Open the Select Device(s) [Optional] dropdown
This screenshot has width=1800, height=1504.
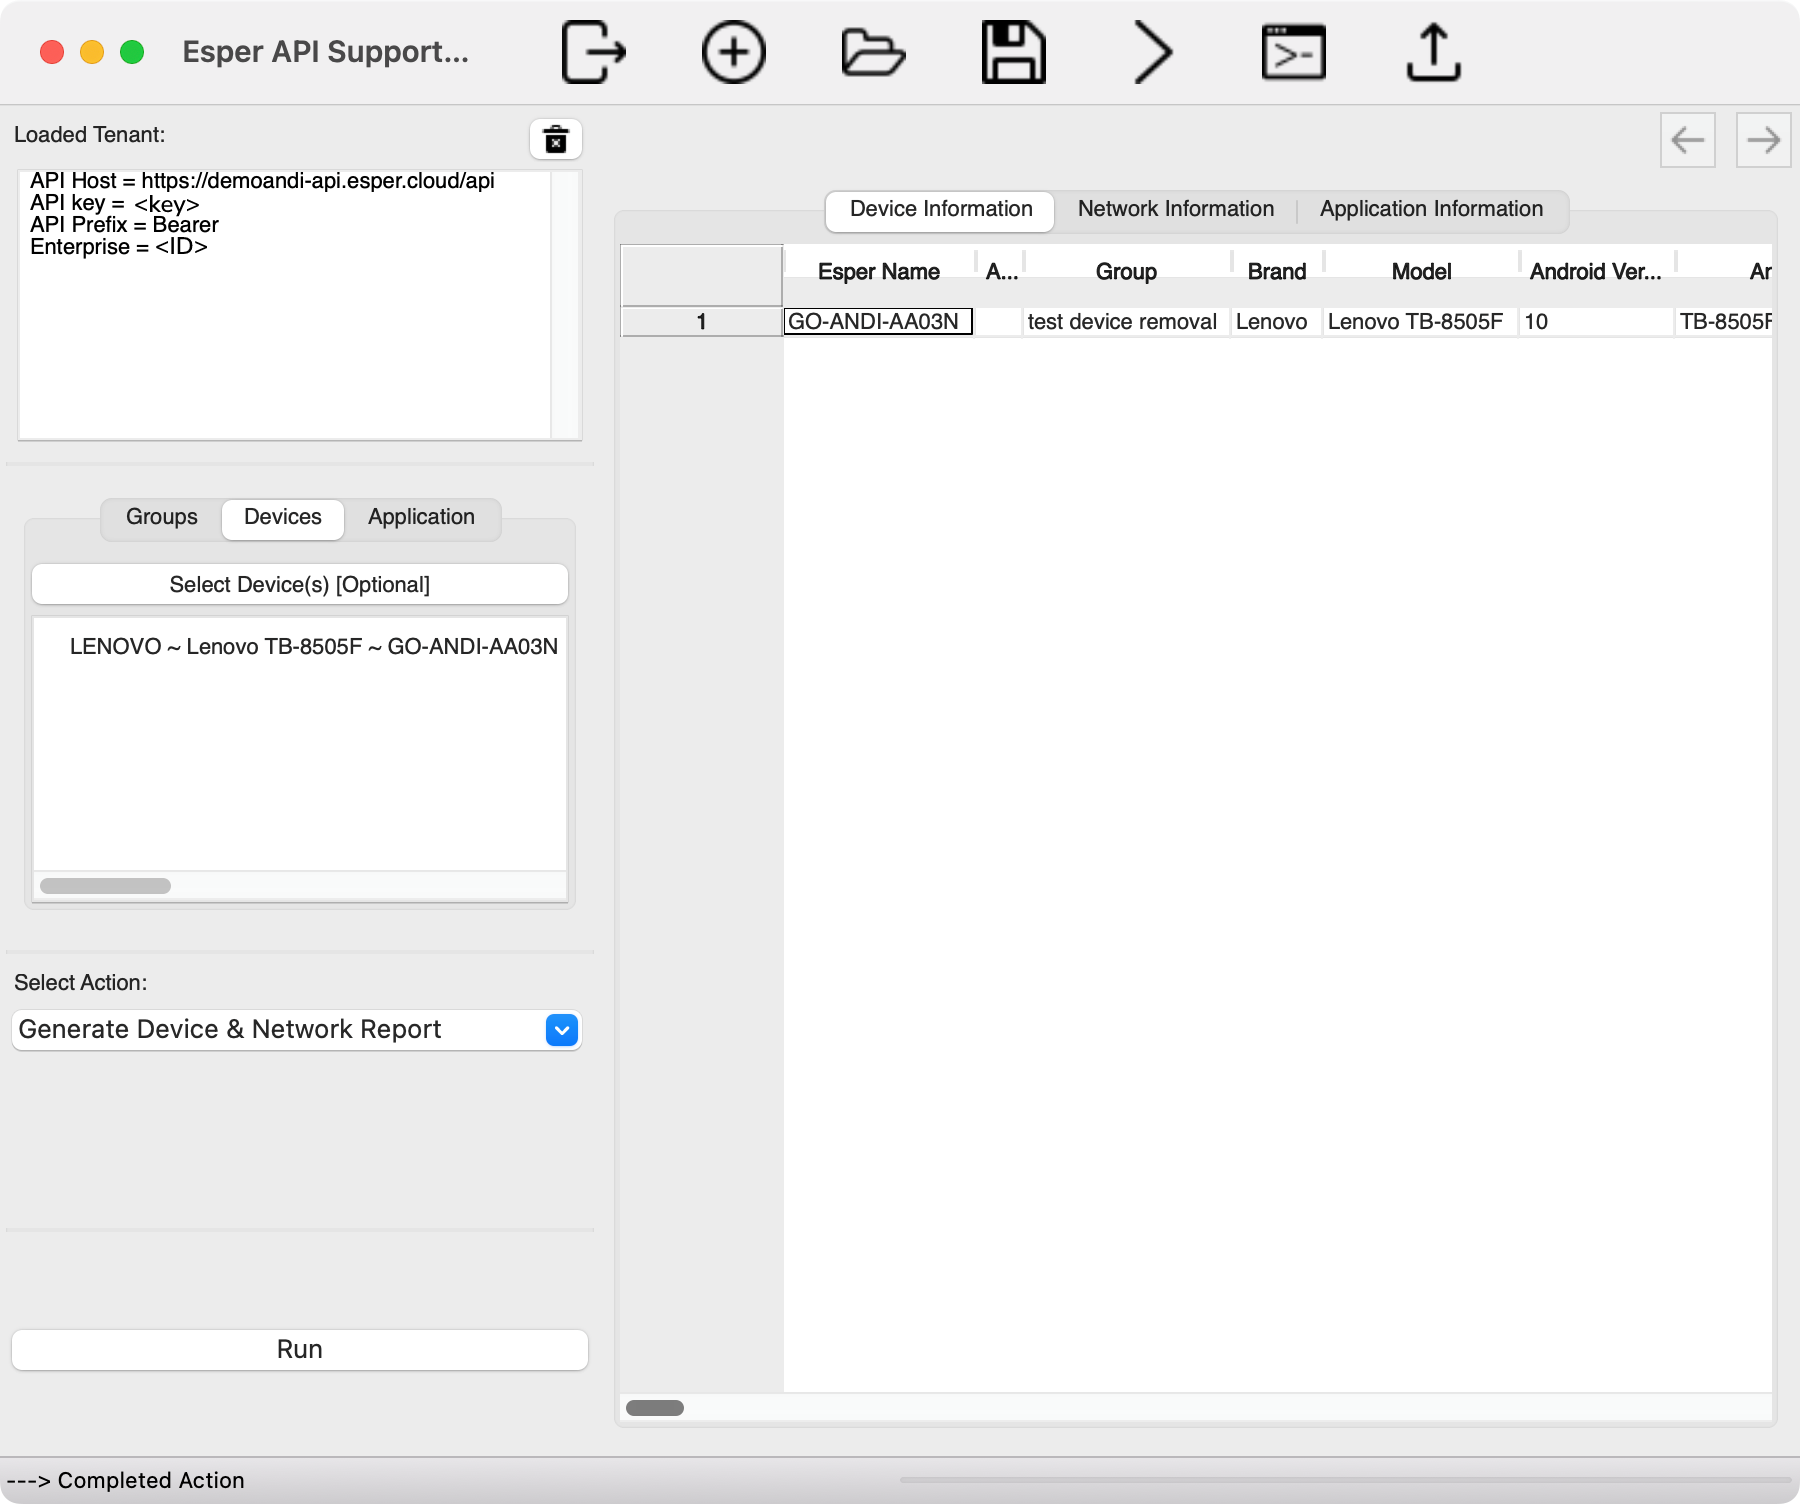click(x=300, y=585)
